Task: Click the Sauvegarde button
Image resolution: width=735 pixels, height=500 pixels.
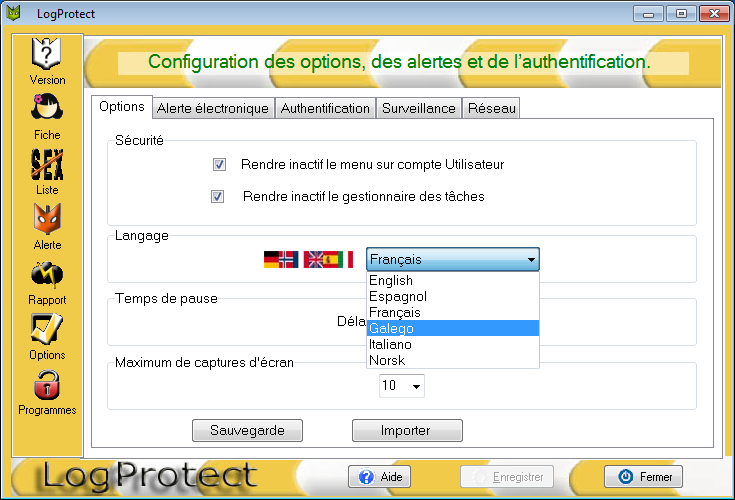Action: [248, 430]
